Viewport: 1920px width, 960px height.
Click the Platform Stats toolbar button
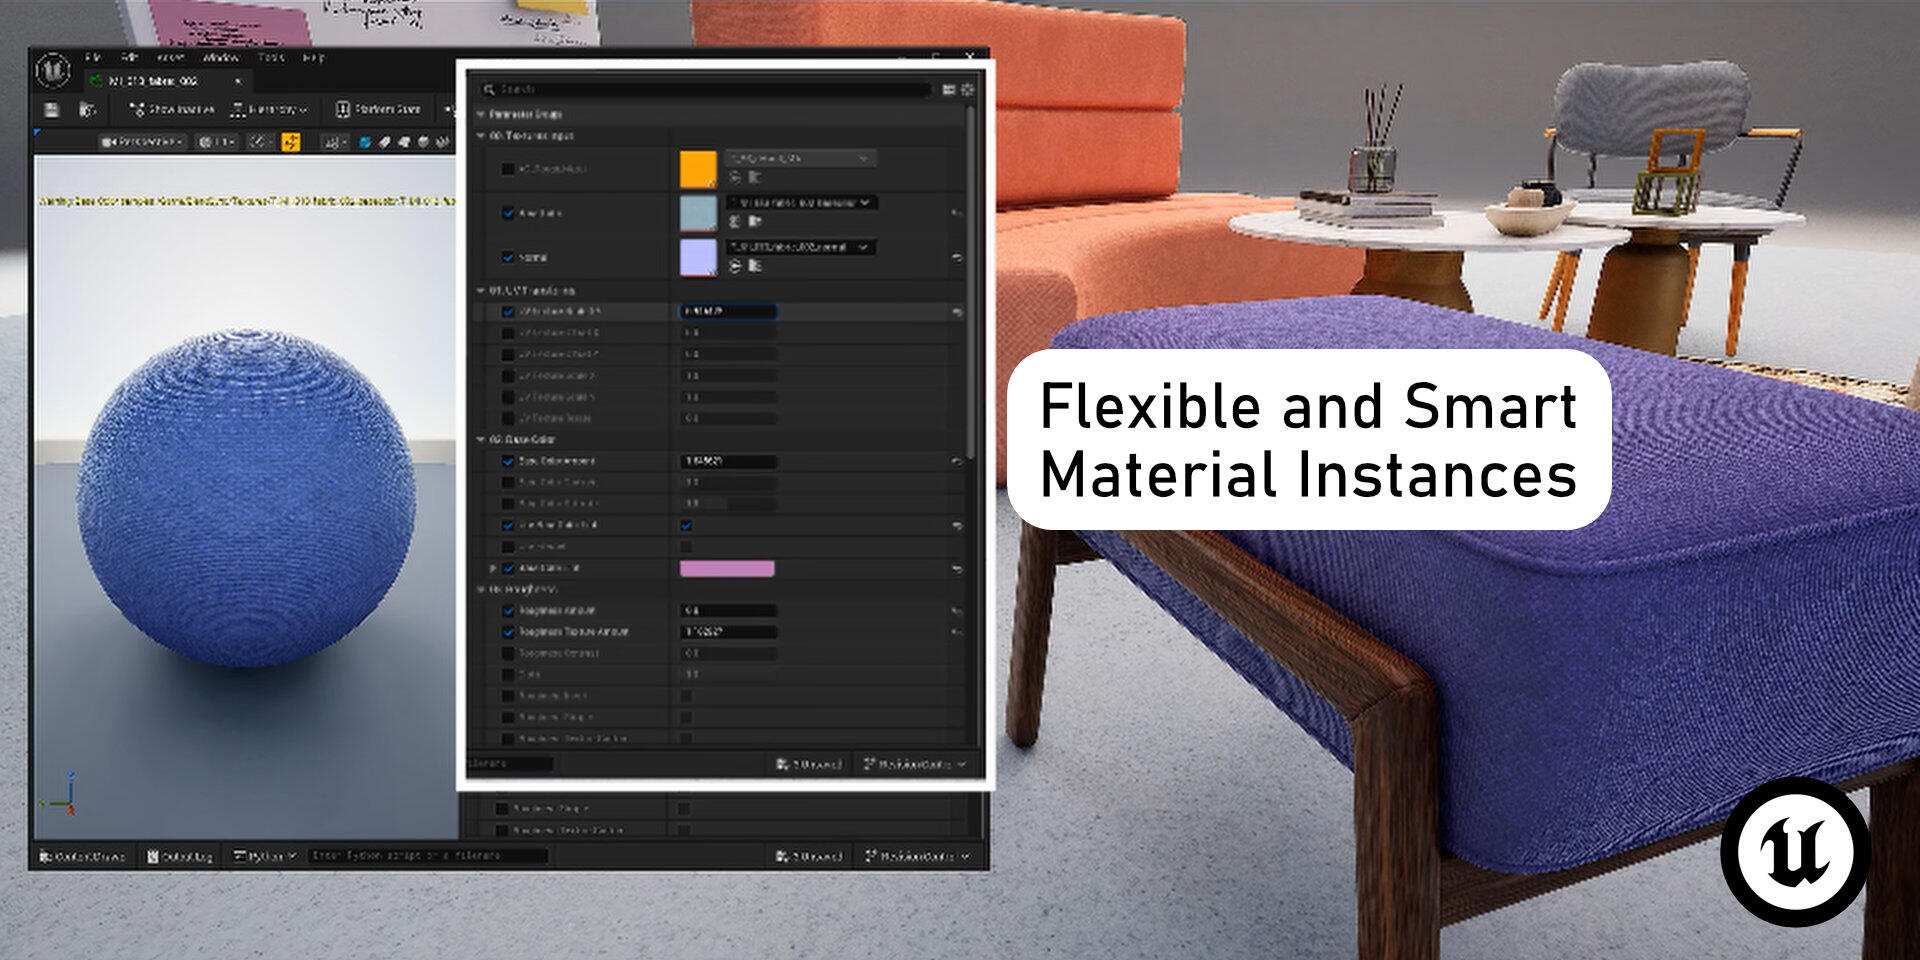[x=377, y=109]
